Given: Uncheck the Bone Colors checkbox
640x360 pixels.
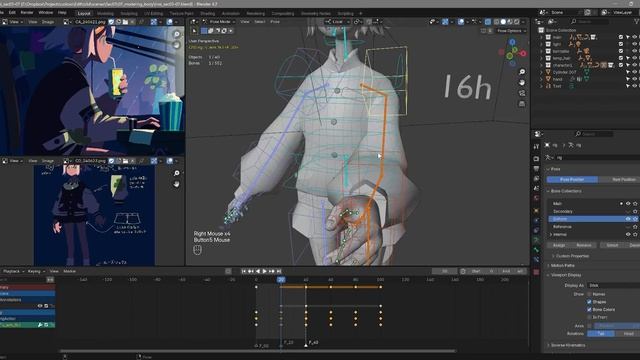Looking at the screenshot, I should coord(589,310).
